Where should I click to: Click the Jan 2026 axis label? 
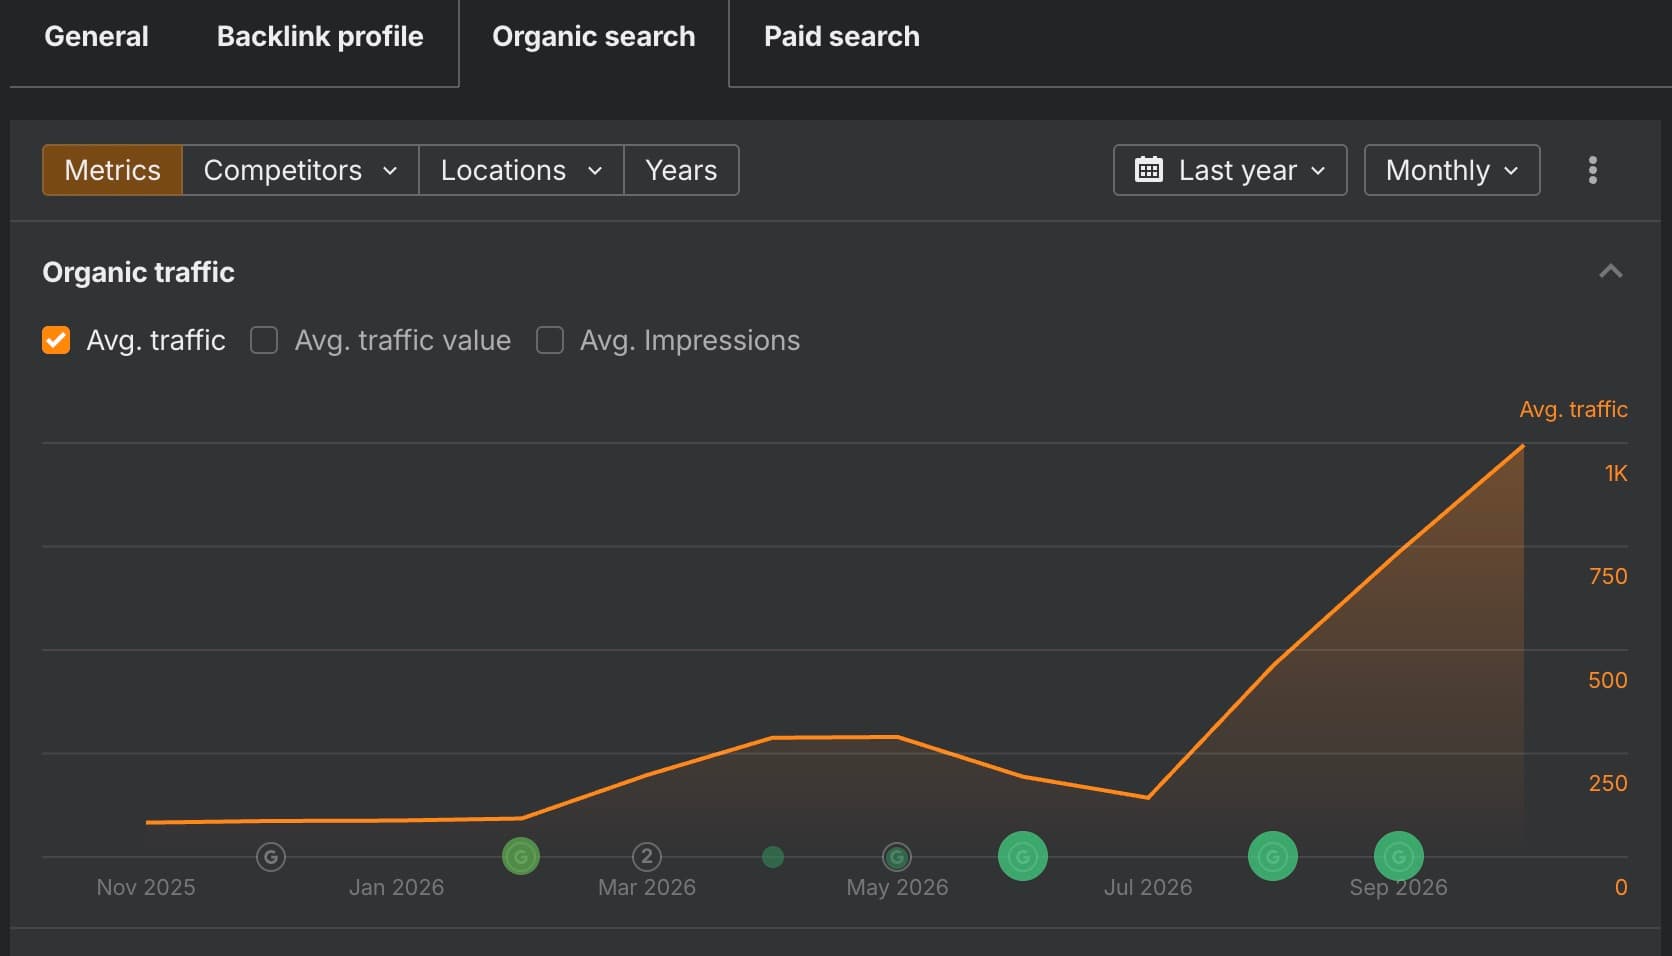[x=396, y=887]
